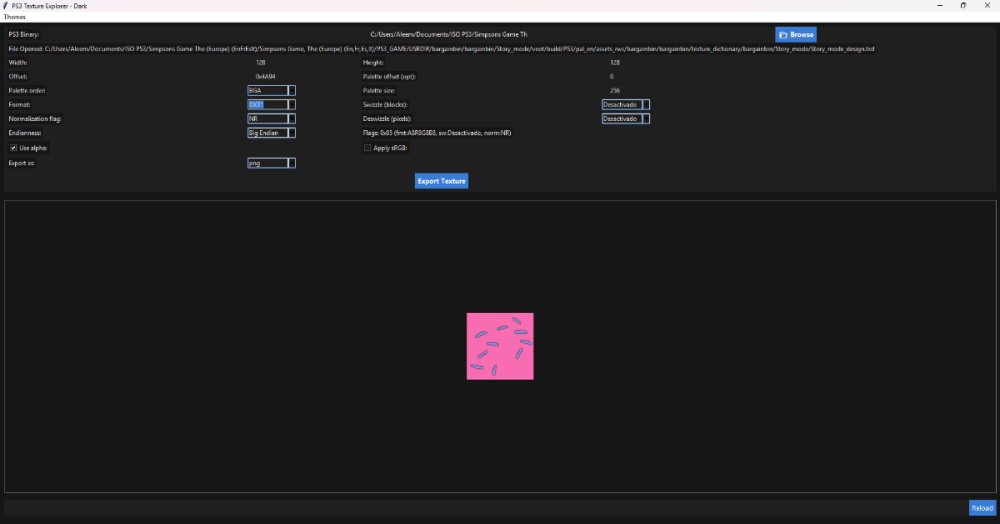Screen dimensions: 1000x524
Task: Click the Flags info text
Action: (x=437, y=133)
